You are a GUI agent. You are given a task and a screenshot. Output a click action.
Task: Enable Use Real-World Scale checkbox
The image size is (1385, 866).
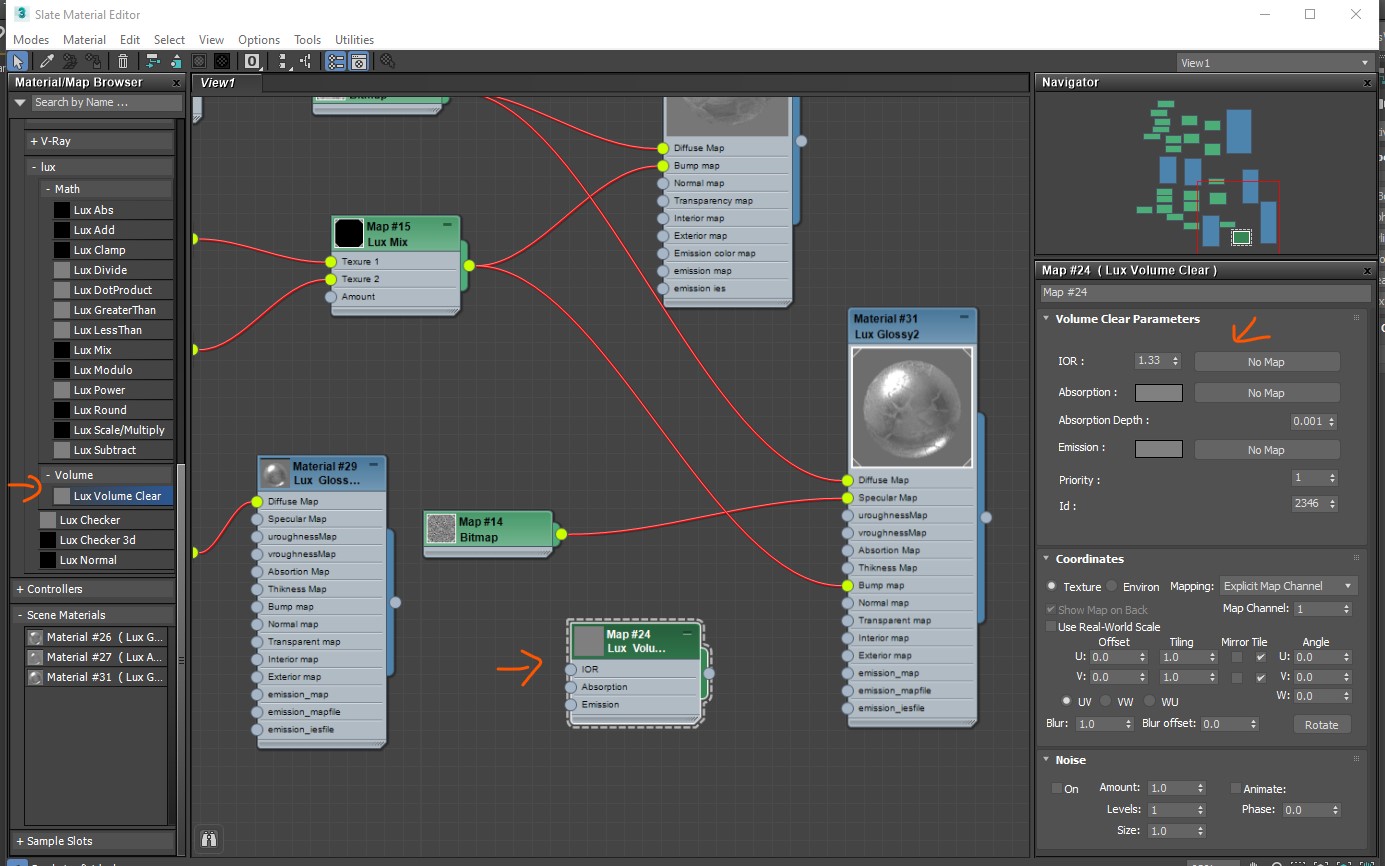[1051, 627]
